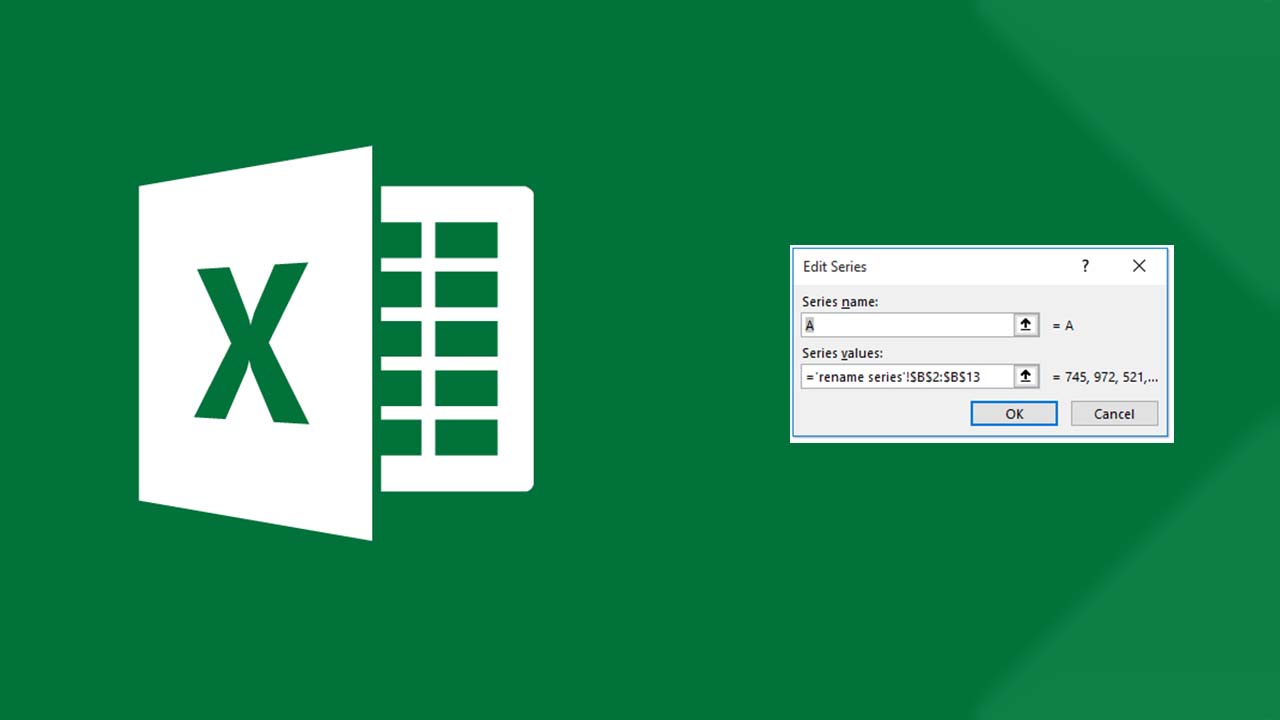This screenshot has height=720, width=1280.
Task: Click Cancel in the Edit Series dialog
Action: pos(1114,413)
